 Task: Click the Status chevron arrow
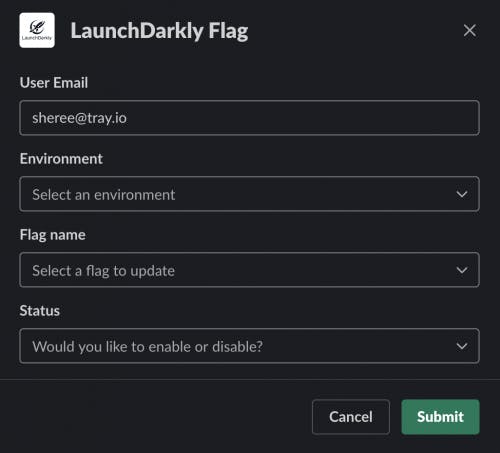(x=462, y=346)
